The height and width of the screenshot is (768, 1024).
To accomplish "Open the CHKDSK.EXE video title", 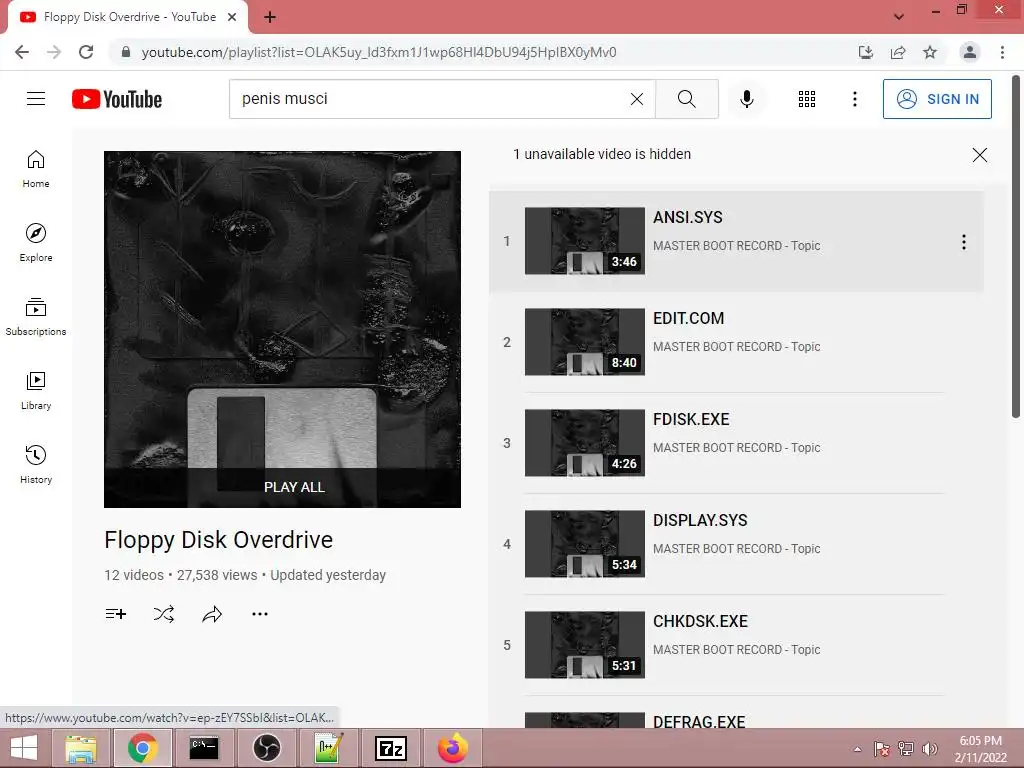I will (x=700, y=622).
